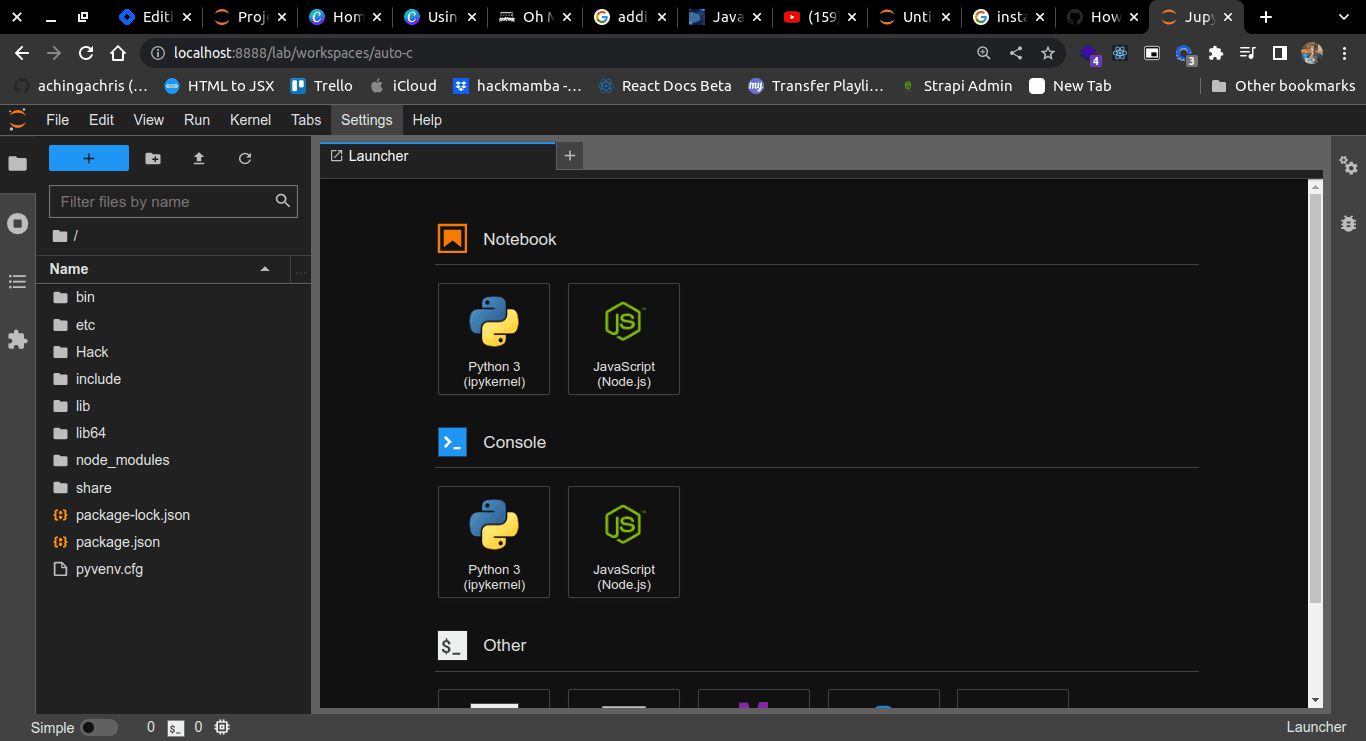Open the Table of Contents sidebar icon
This screenshot has width=1366, height=741.
17,282
